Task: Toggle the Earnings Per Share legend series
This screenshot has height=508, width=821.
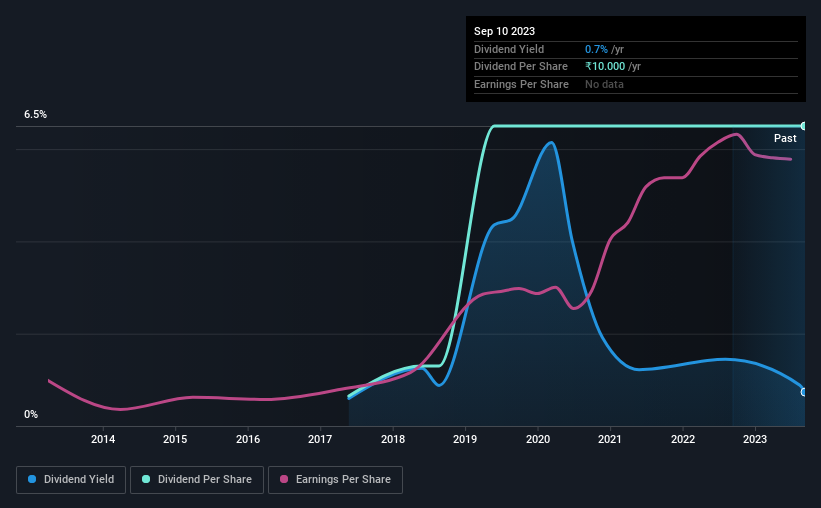Action: pos(335,480)
